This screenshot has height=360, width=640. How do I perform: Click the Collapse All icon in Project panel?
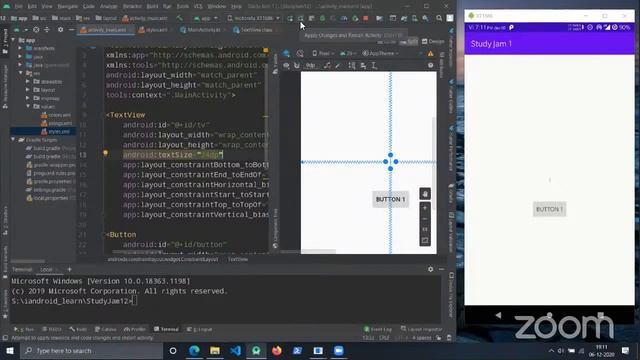point(47,30)
